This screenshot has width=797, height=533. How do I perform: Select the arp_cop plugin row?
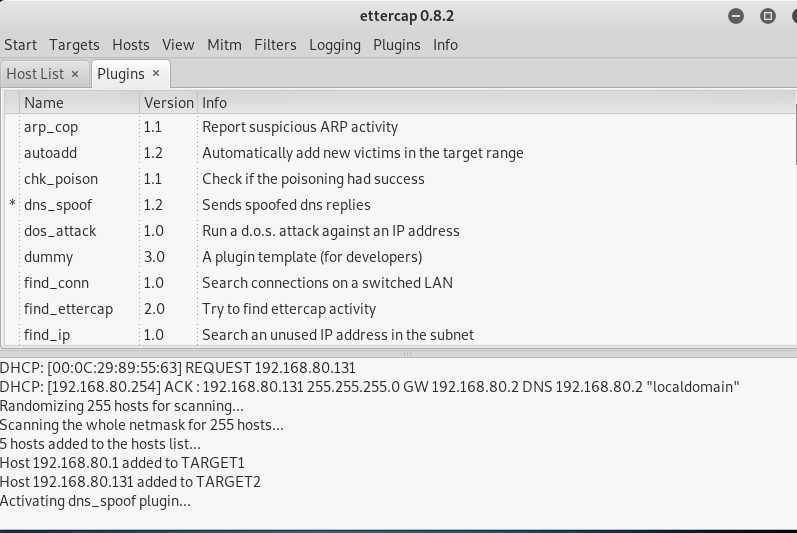(x=399, y=127)
